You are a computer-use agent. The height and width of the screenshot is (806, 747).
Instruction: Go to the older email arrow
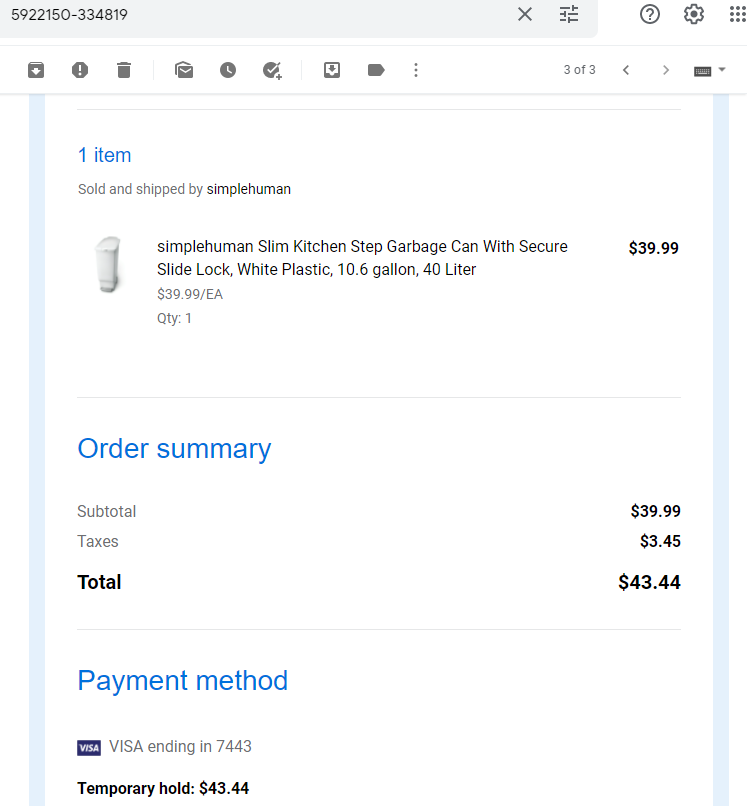click(666, 70)
